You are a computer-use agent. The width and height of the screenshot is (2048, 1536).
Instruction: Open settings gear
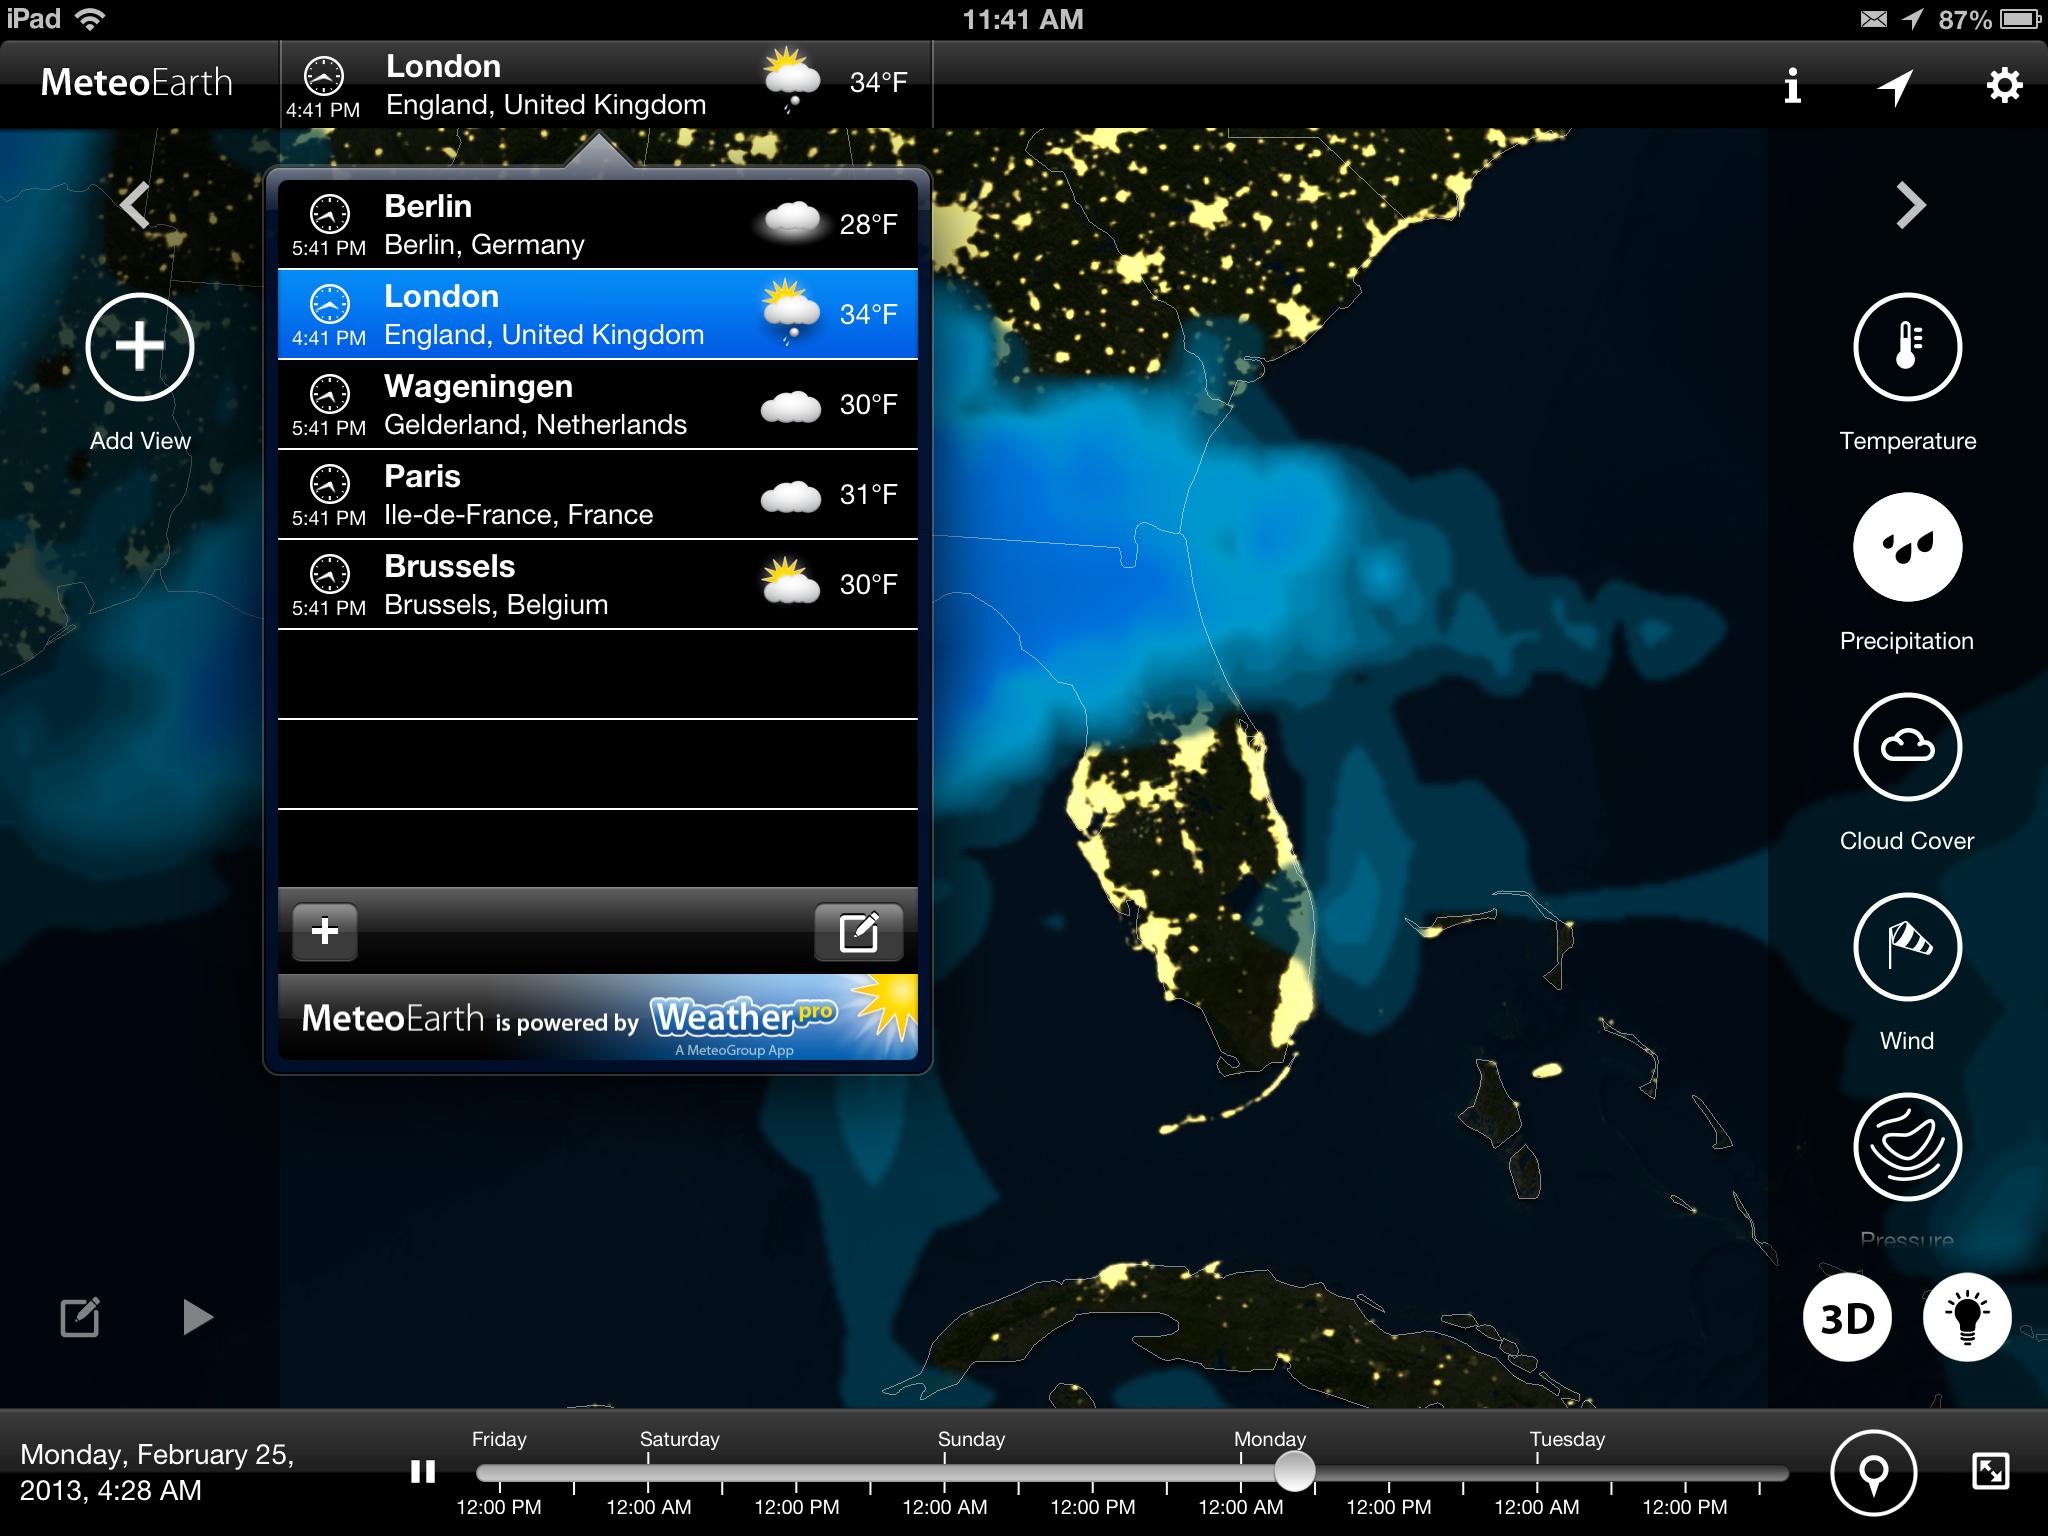pyautogui.click(x=2004, y=86)
